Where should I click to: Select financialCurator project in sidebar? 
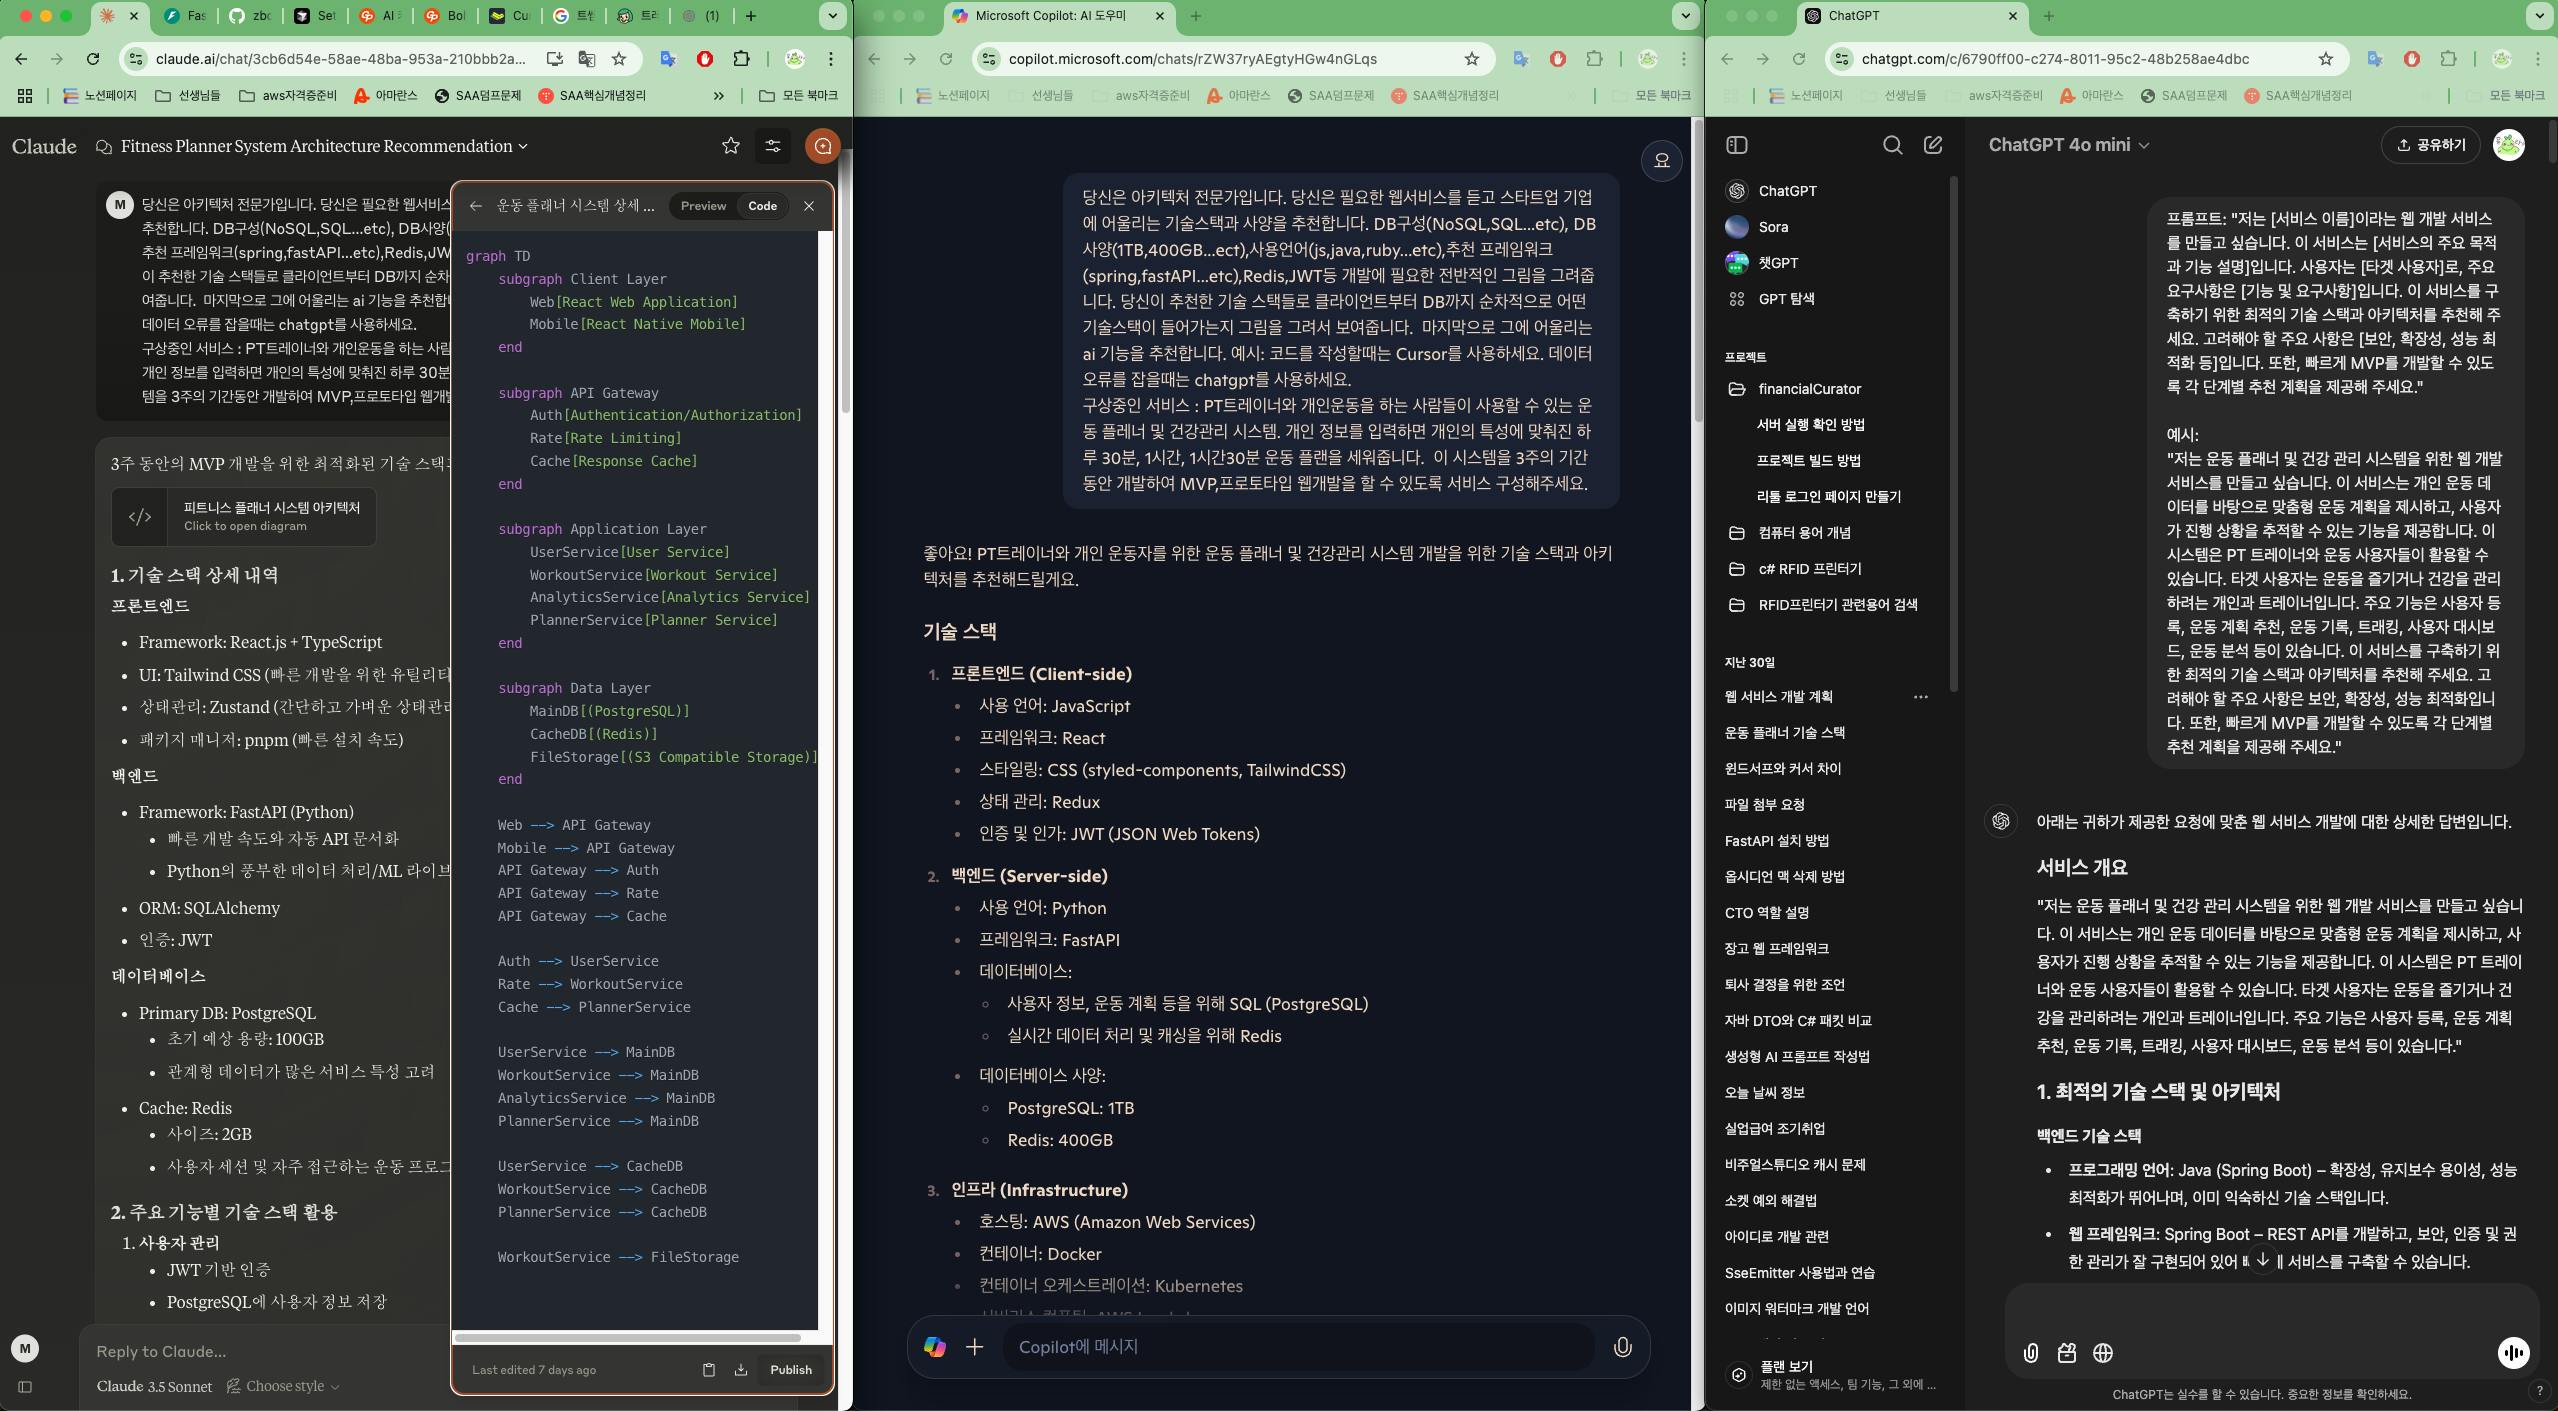coord(1809,389)
